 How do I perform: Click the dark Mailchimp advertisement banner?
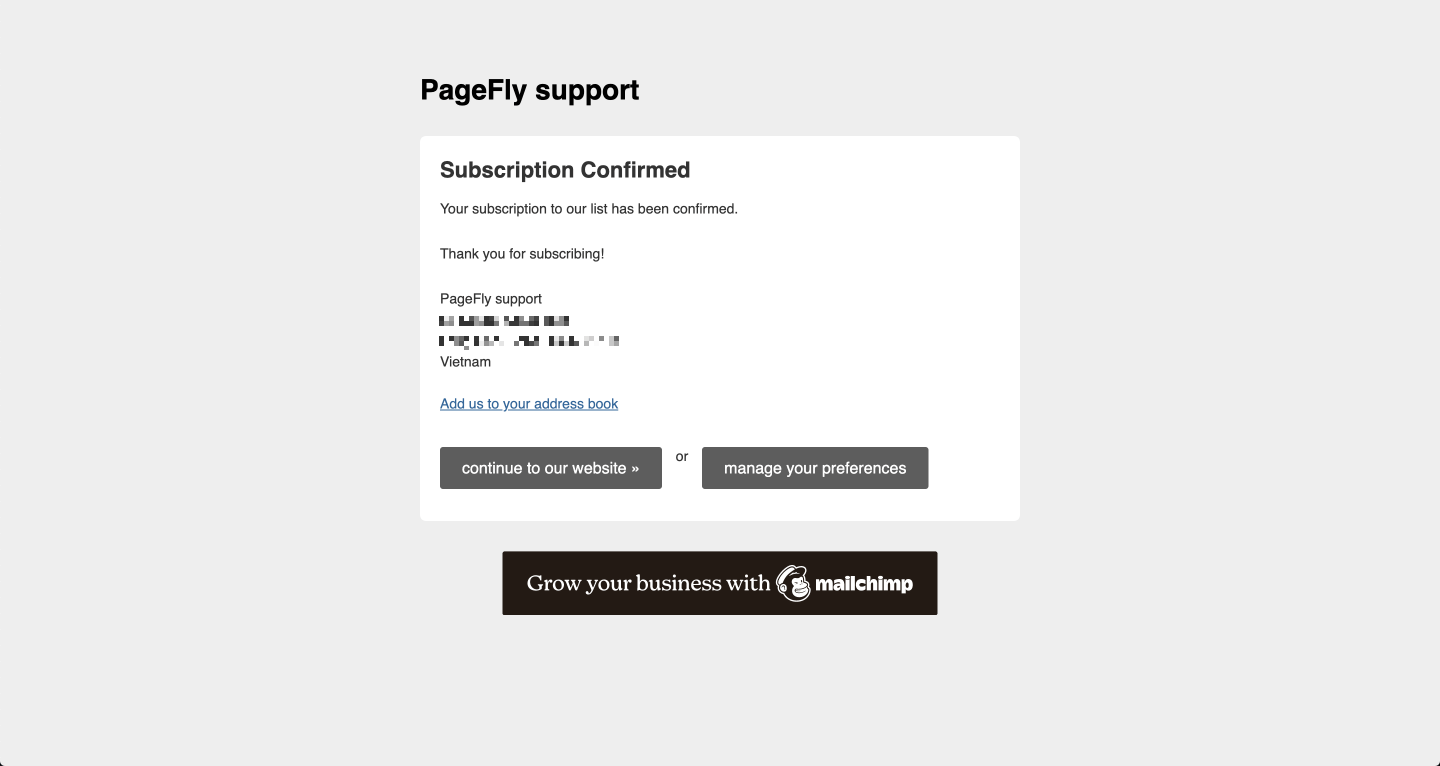click(720, 583)
